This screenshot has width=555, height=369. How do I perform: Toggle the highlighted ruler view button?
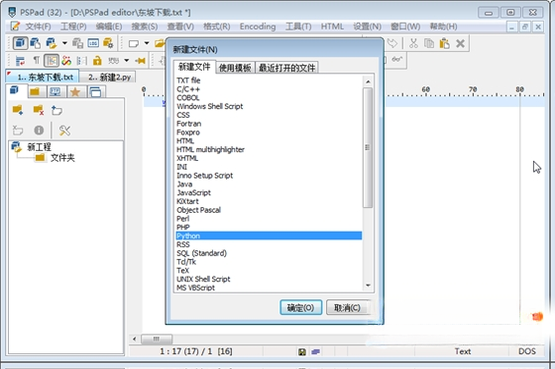click(x=51, y=61)
